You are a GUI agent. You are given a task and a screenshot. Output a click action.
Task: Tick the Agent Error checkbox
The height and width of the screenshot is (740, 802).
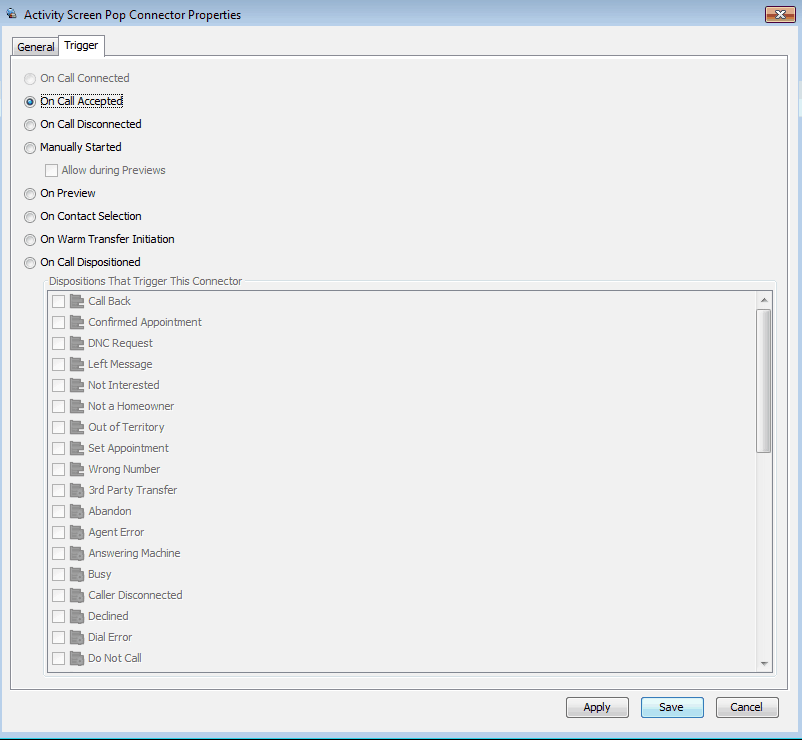(x=58, y=532)
